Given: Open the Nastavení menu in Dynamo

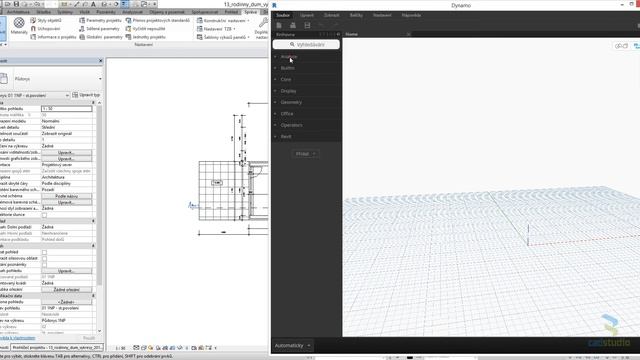Looking at the screenshot, I should coord(382,15).
